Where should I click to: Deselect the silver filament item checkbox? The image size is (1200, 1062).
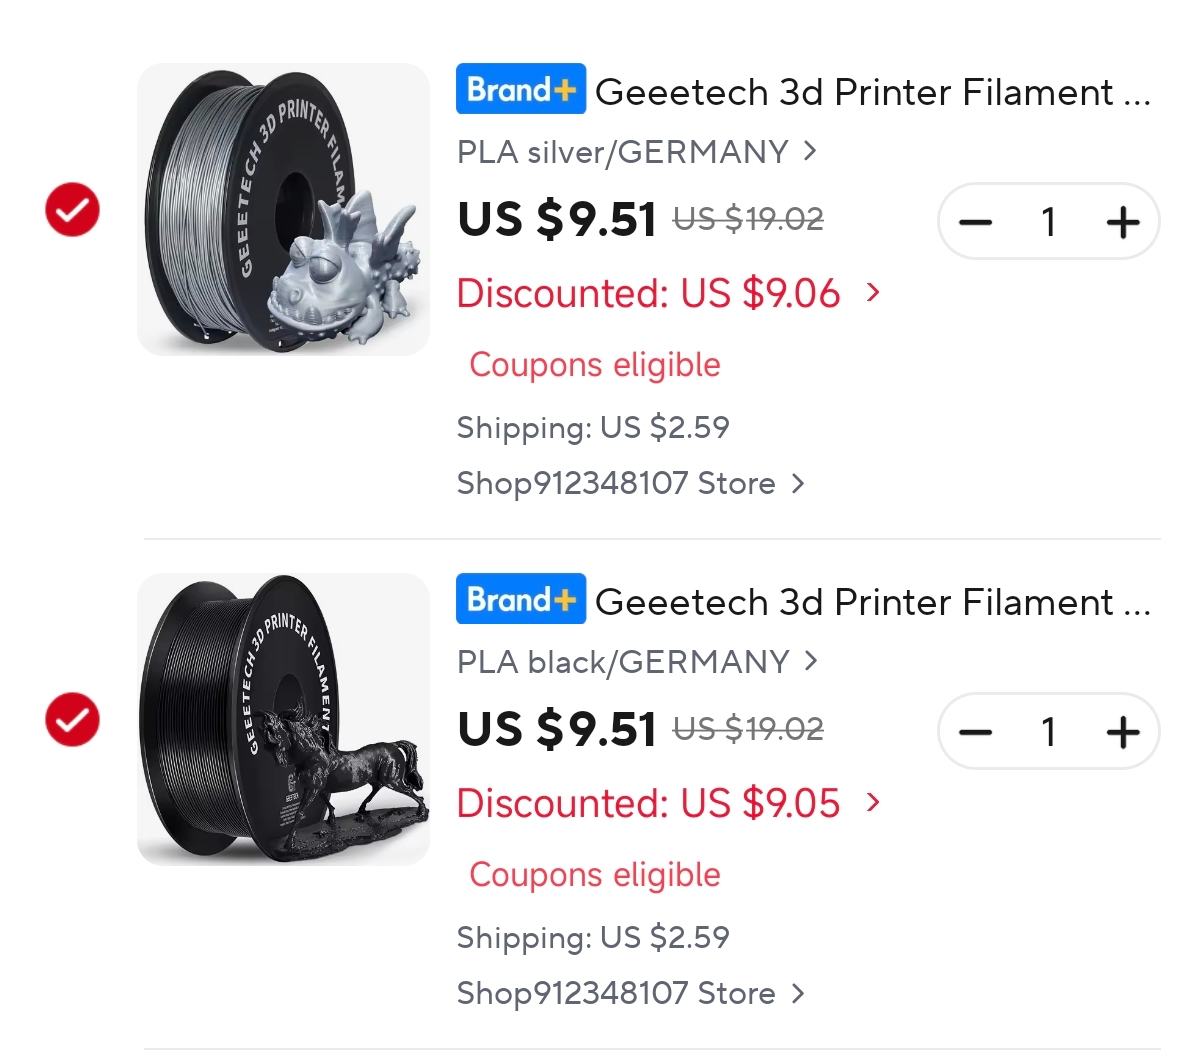pyautogui.click(x=73, y=210)
